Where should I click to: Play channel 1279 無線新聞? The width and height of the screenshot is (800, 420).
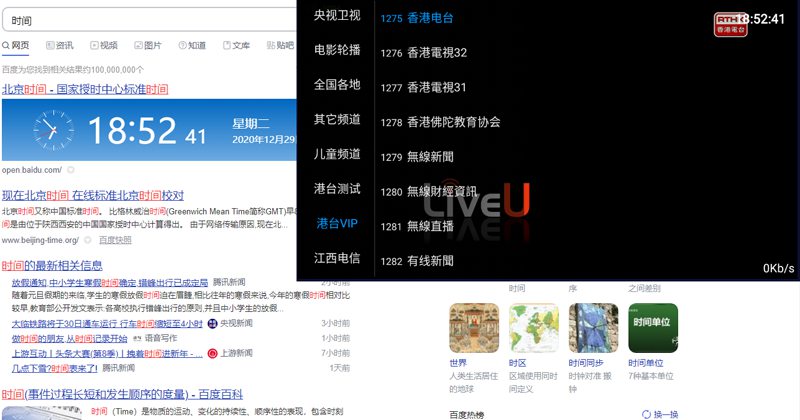[430, 157]
